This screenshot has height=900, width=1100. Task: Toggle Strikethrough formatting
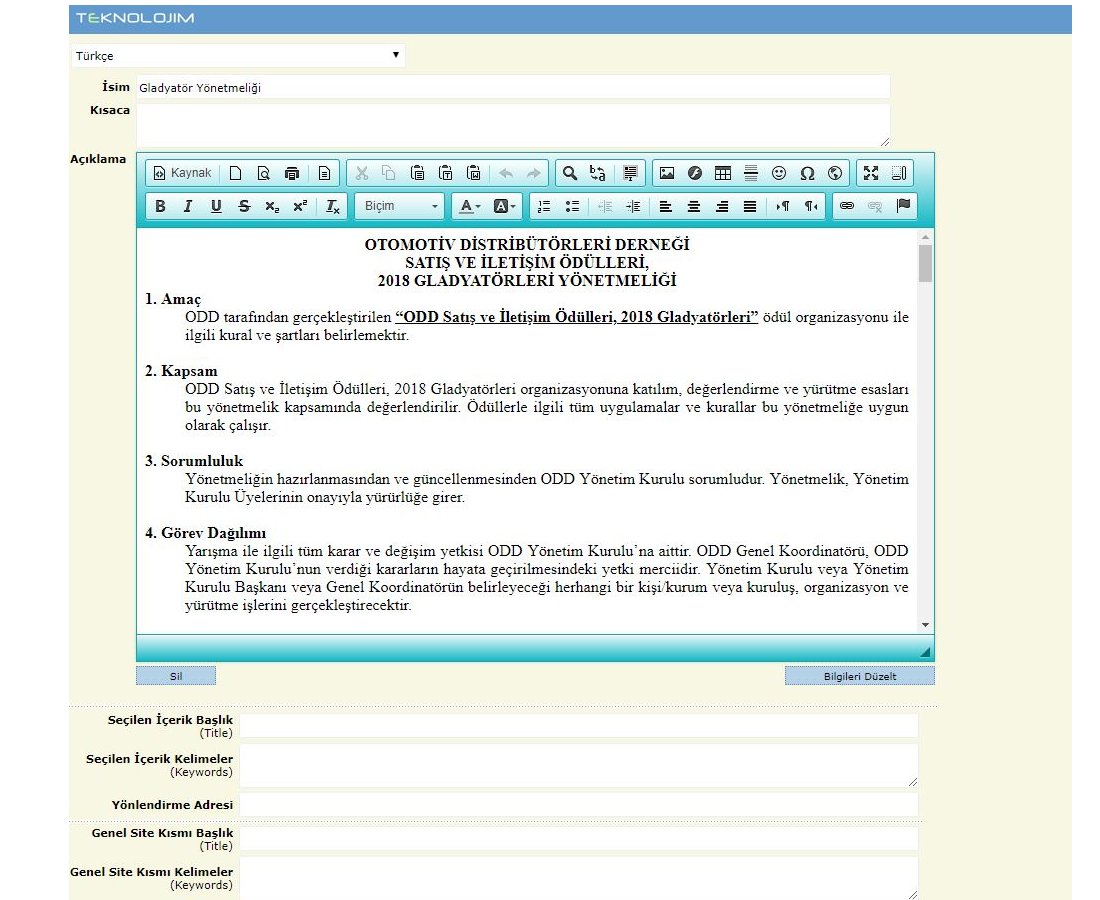pyautogui.click(x=244, y=206)
